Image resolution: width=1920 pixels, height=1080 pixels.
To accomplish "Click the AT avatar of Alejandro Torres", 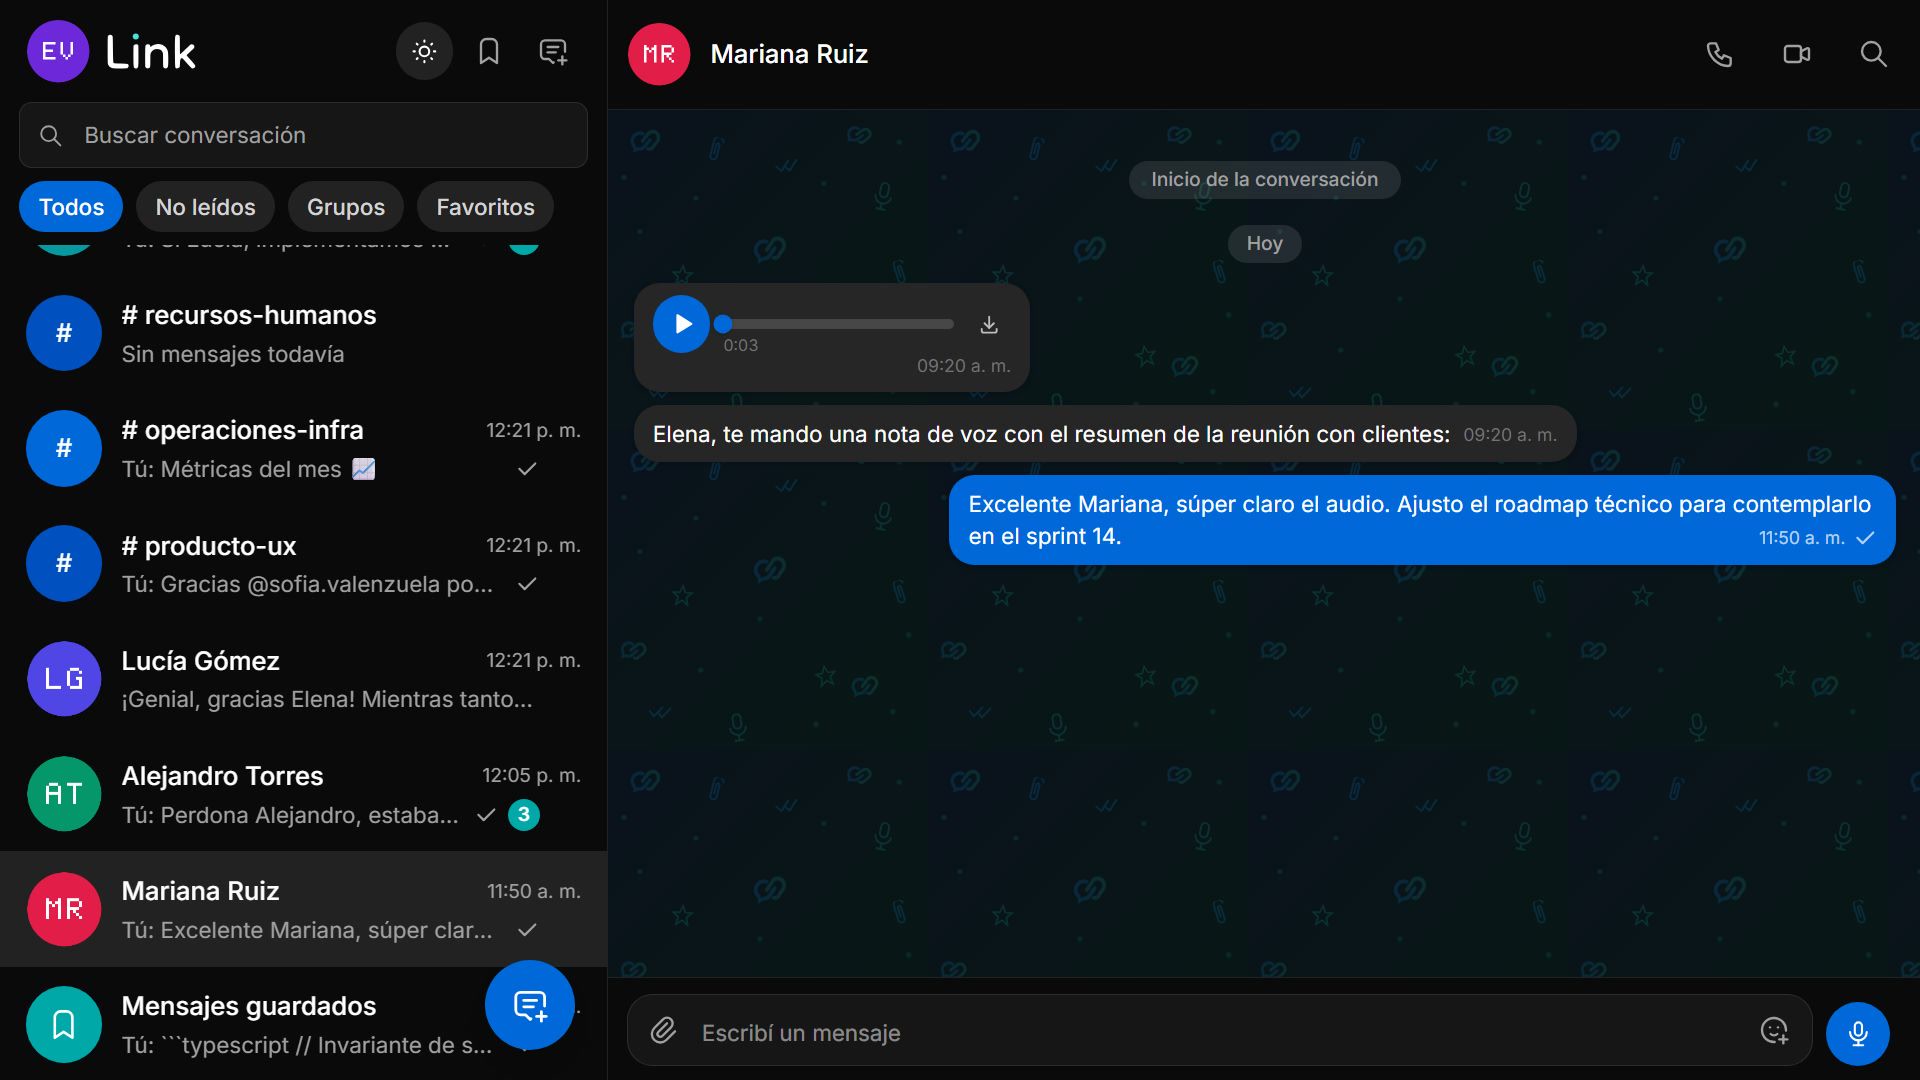I will click(x=64, y=794).
